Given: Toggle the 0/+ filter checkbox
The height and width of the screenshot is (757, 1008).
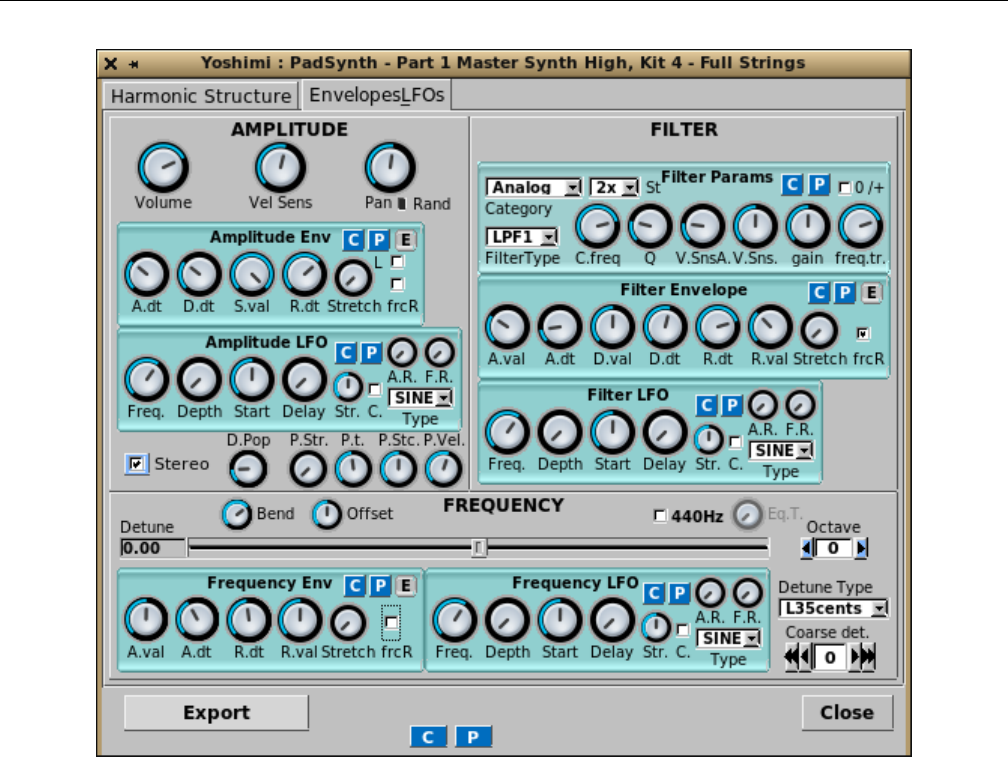Looking at the screenshot, I should point(845,188).
